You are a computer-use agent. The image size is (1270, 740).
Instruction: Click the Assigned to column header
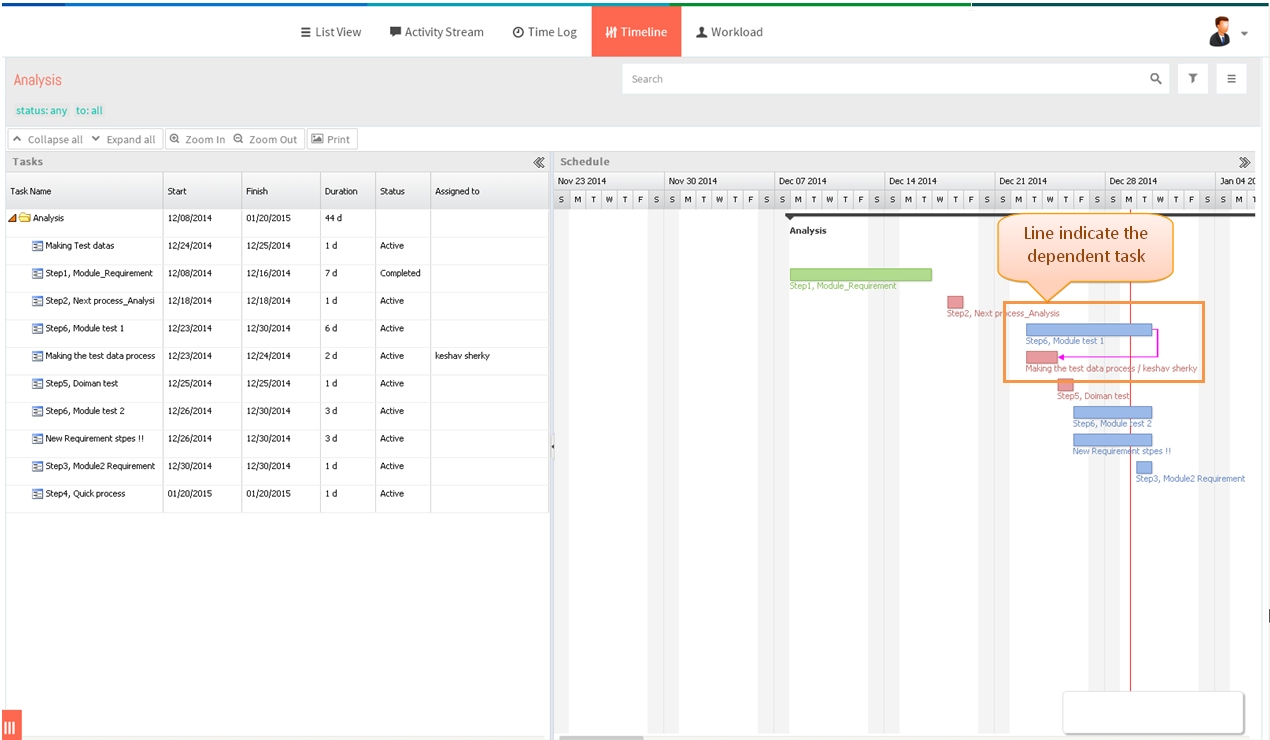pos(490,191)
